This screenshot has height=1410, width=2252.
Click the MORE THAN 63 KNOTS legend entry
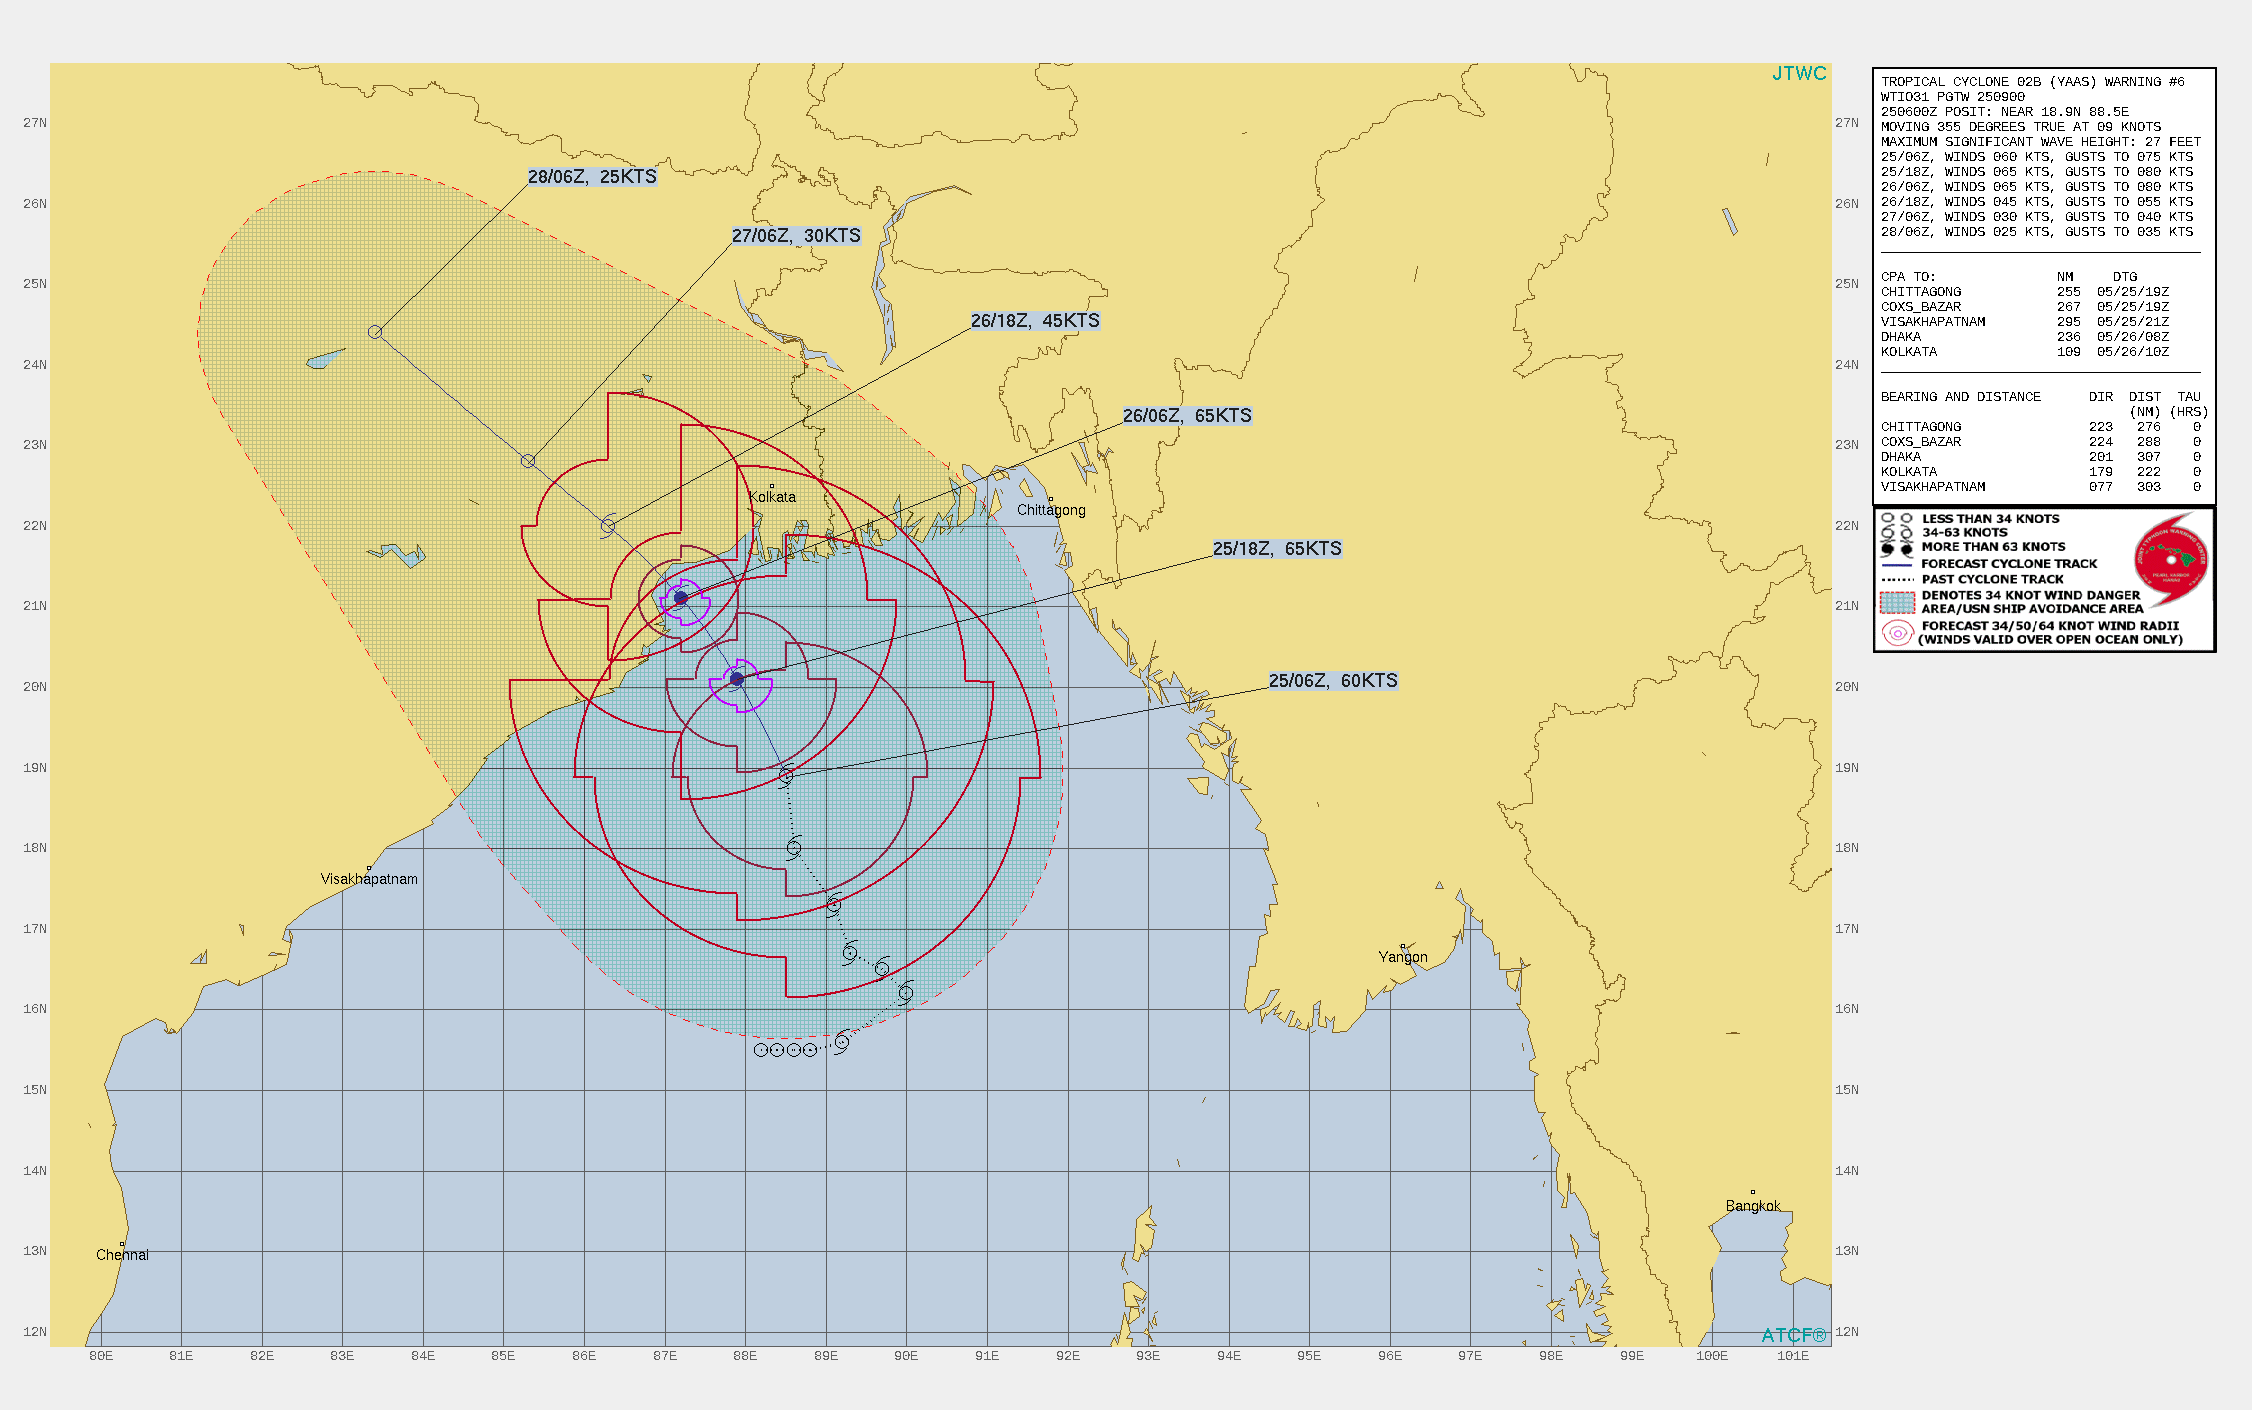1993,547
